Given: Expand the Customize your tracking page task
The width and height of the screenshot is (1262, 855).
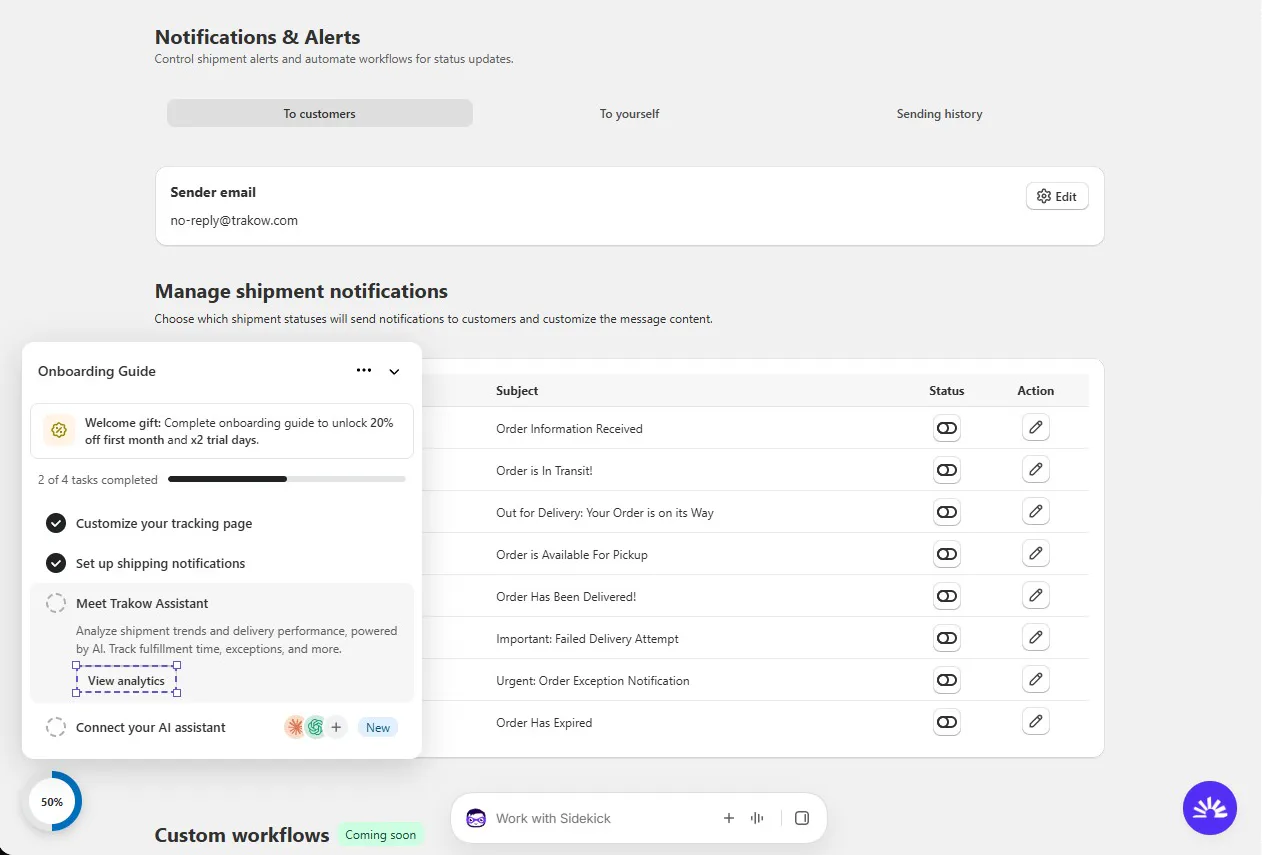Looking at the screenshot, I should pyautogui.click(x=164, y=523).
